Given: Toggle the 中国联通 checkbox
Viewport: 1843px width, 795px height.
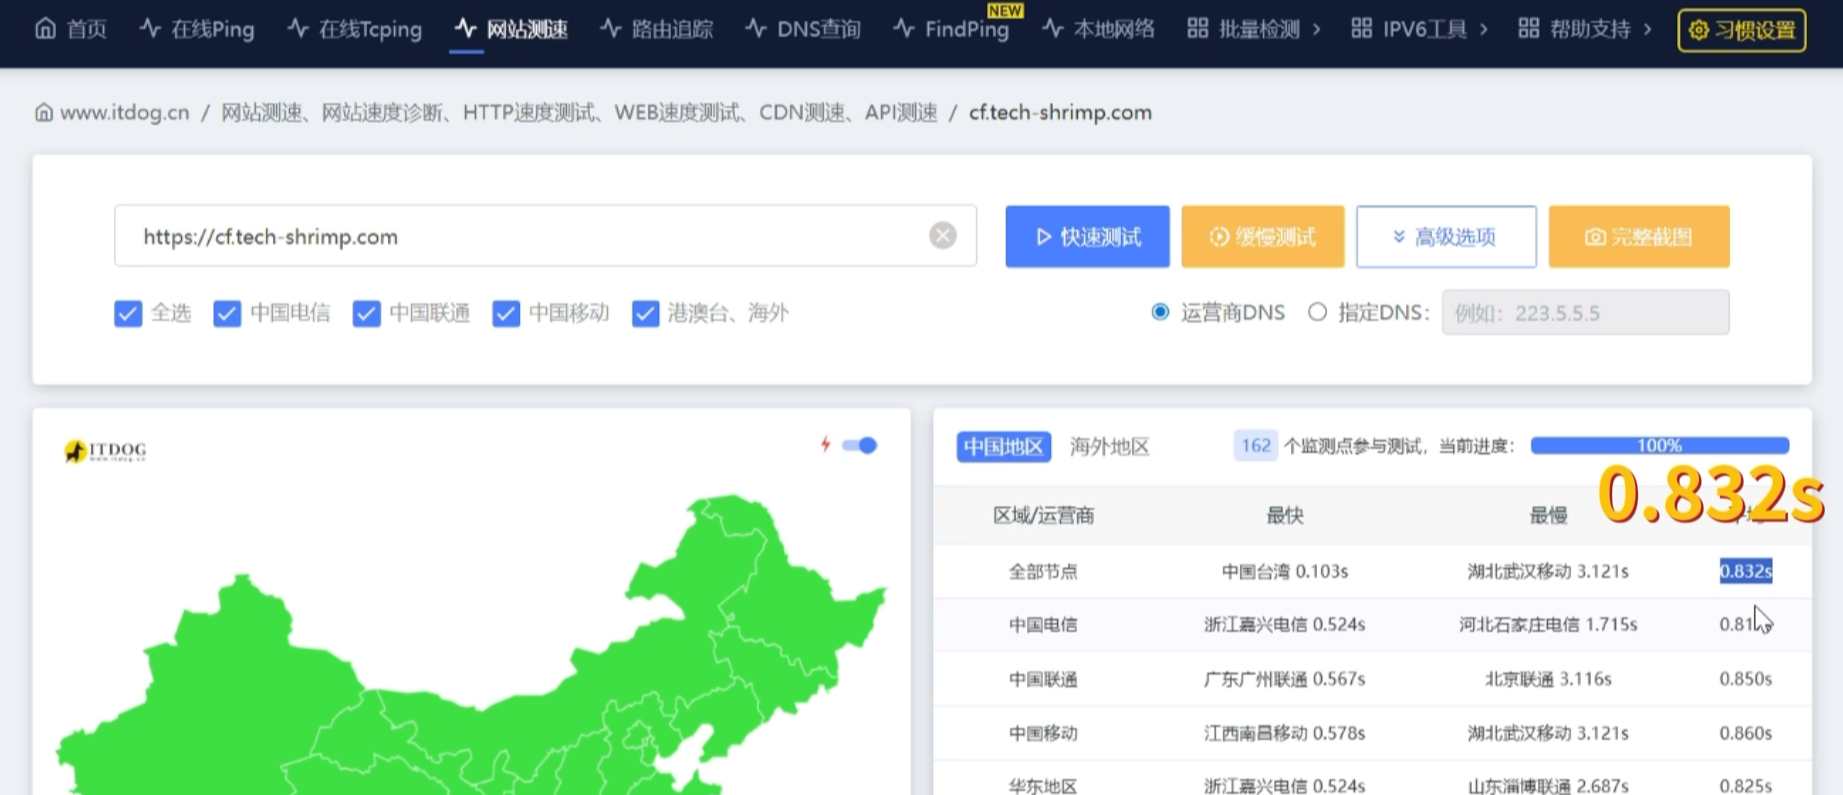Looking at the screenshot, I should pos(367,314).
